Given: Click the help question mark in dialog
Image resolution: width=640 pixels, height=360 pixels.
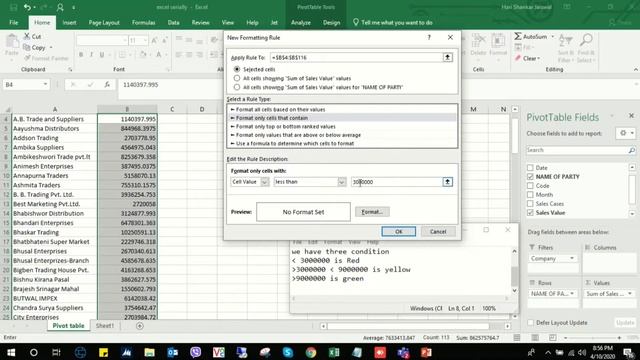Looking at the screenshot, I should click(429, 37).
